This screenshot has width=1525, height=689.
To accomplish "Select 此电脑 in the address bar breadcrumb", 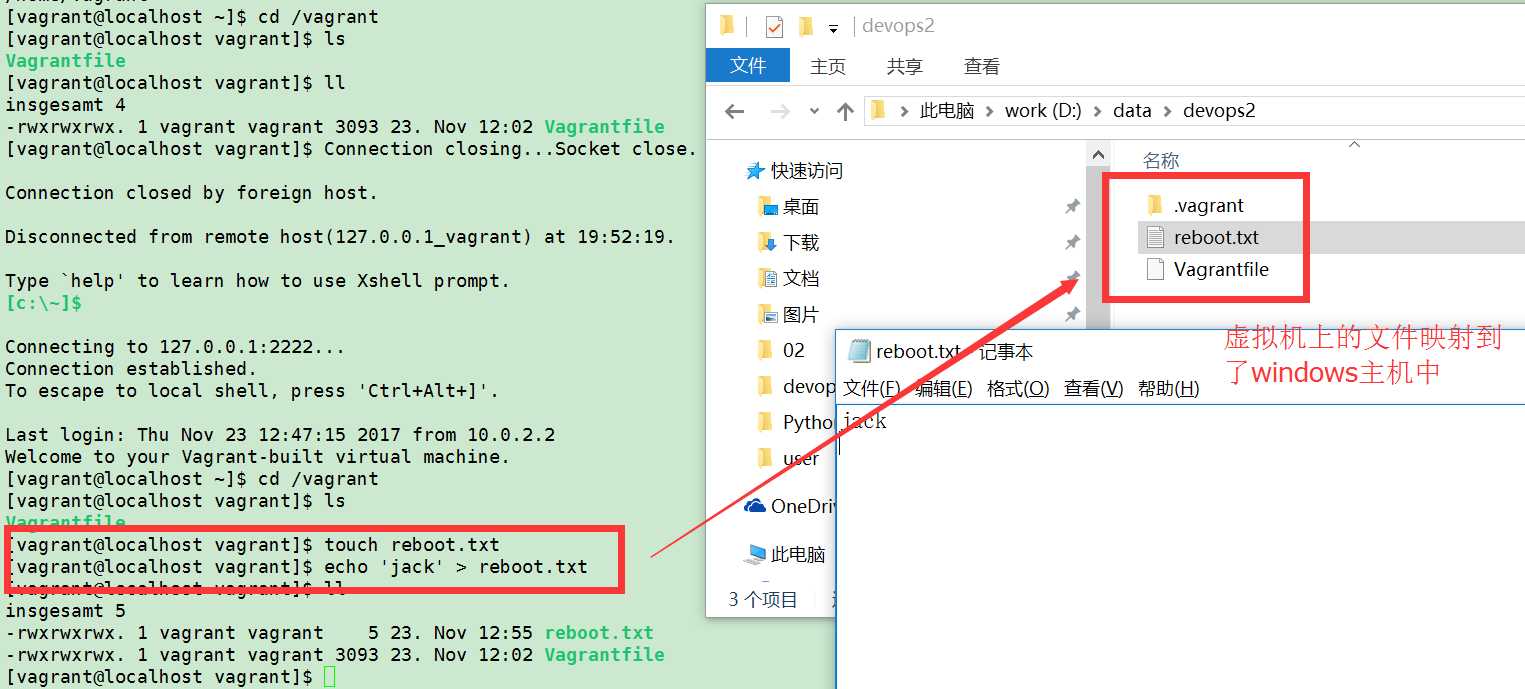I will pos(947,111).
